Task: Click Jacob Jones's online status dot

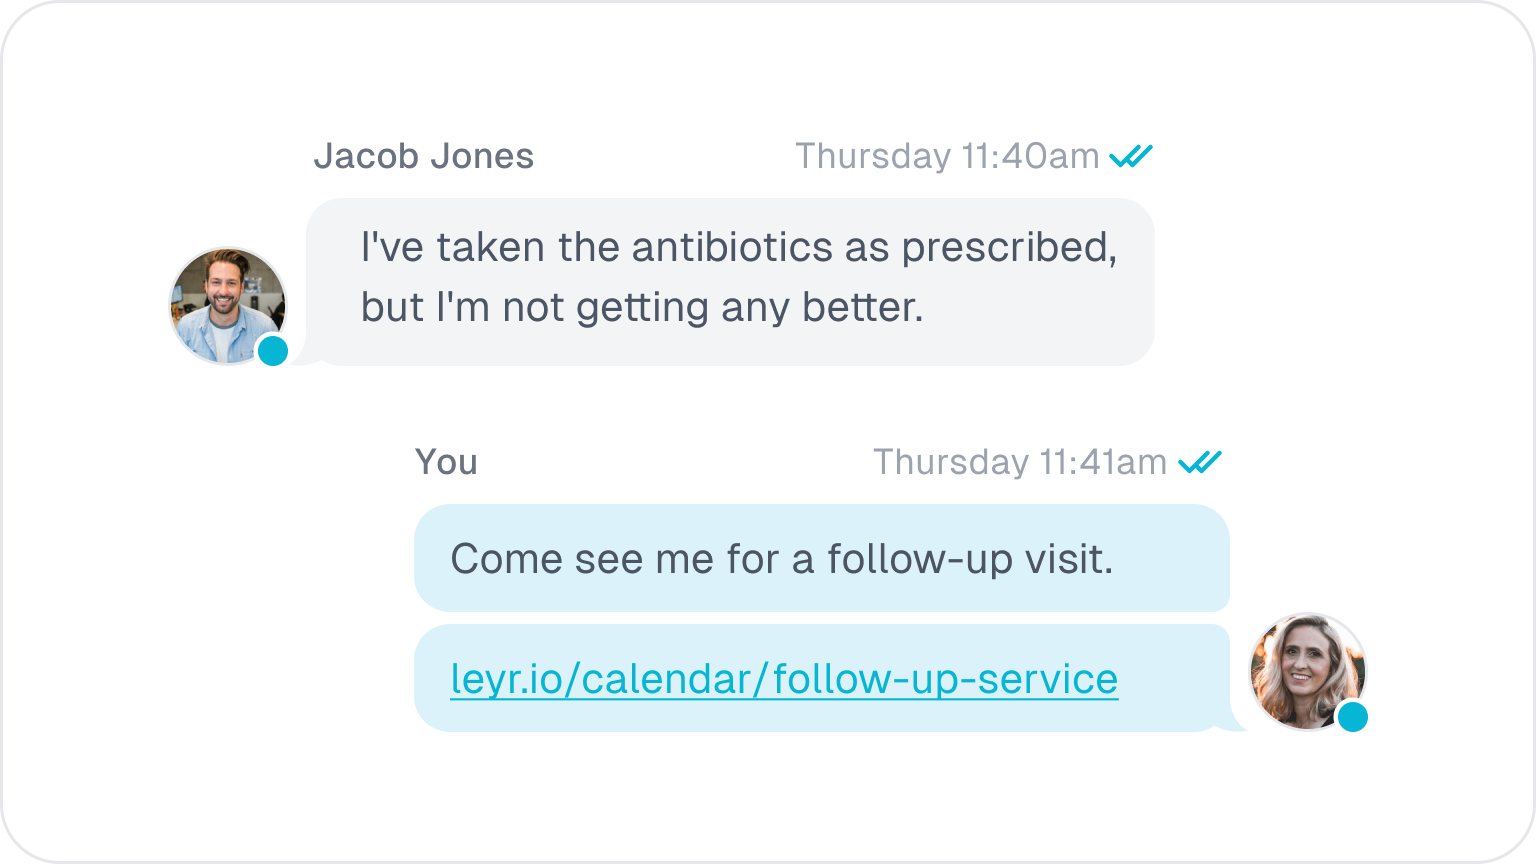Action: (273, 351)
